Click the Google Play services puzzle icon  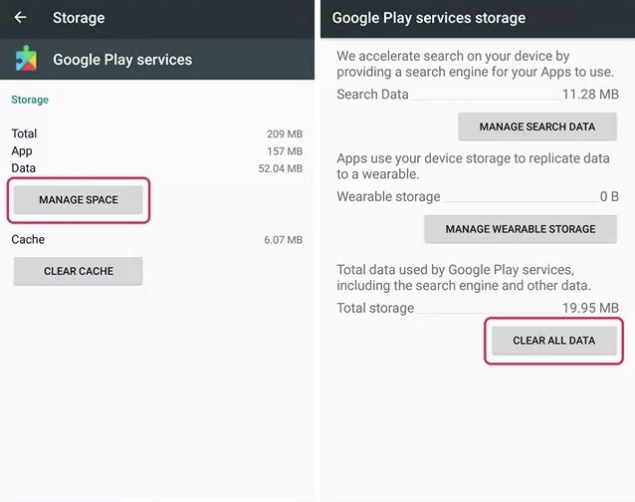(26, 60)
